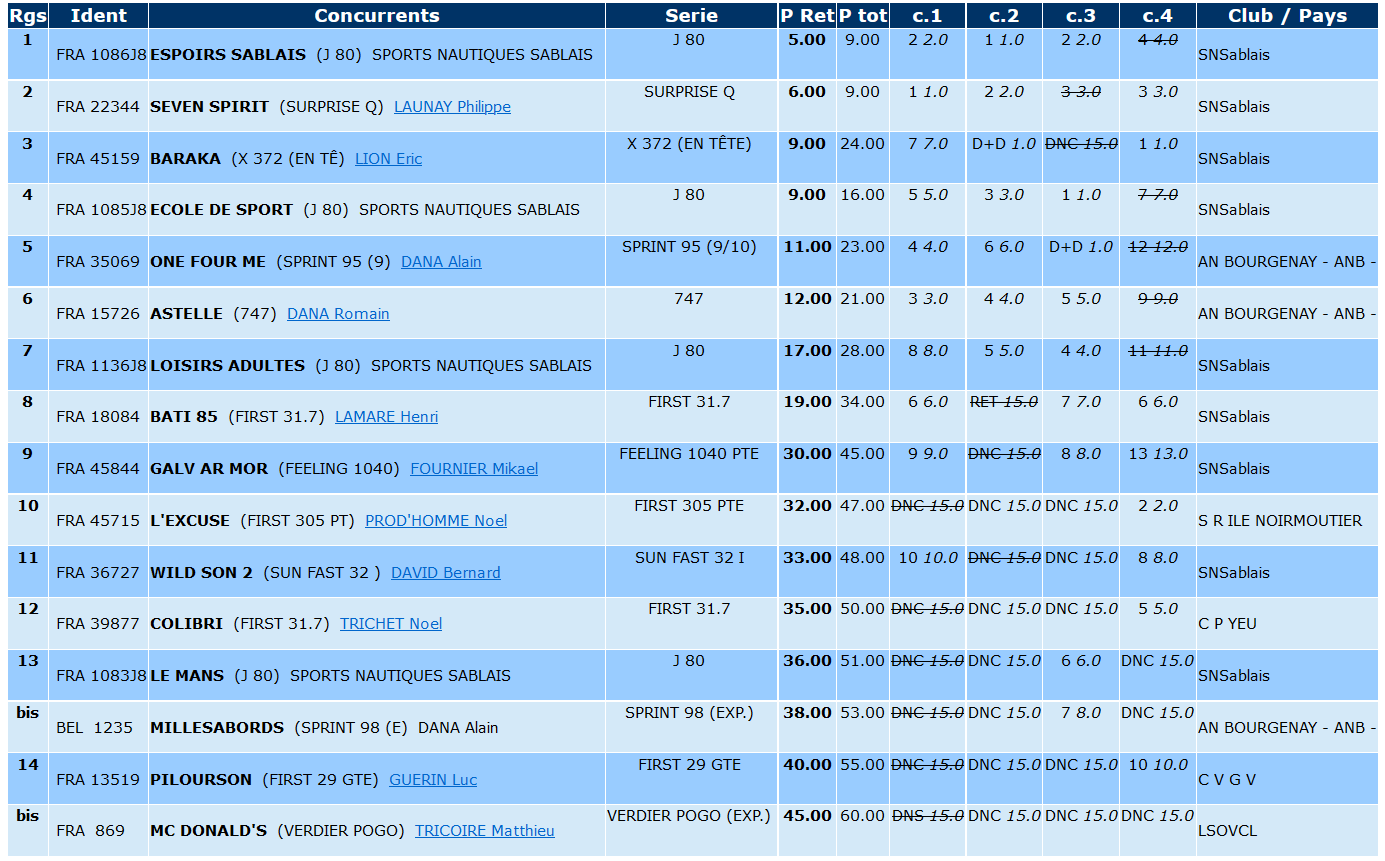Click the Rgs column header
The image size is (1385, 861).
pos(27,15)
